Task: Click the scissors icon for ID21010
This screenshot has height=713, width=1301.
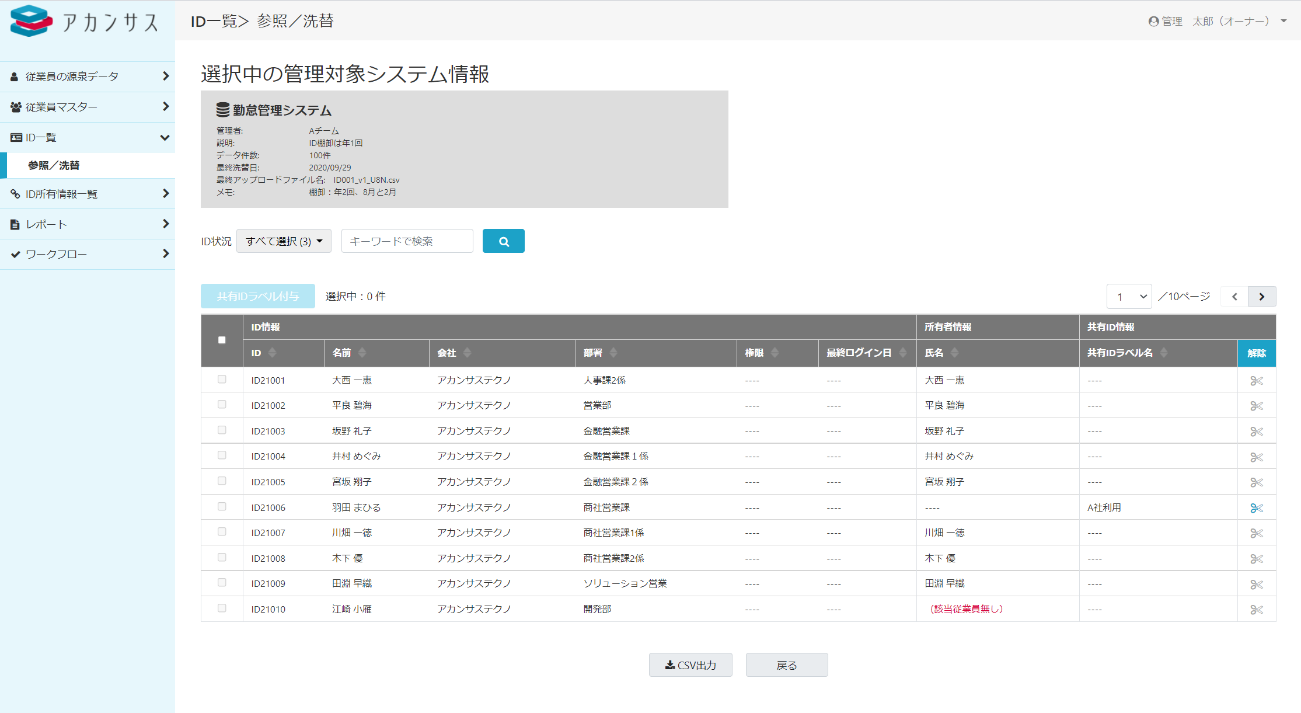Action: tap(1256, 610)
